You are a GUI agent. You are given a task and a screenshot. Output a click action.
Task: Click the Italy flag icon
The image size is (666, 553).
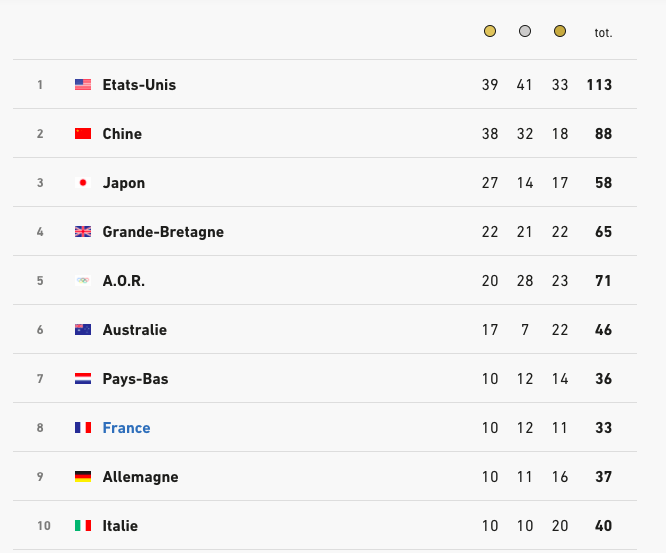click(x=83, y=526)
